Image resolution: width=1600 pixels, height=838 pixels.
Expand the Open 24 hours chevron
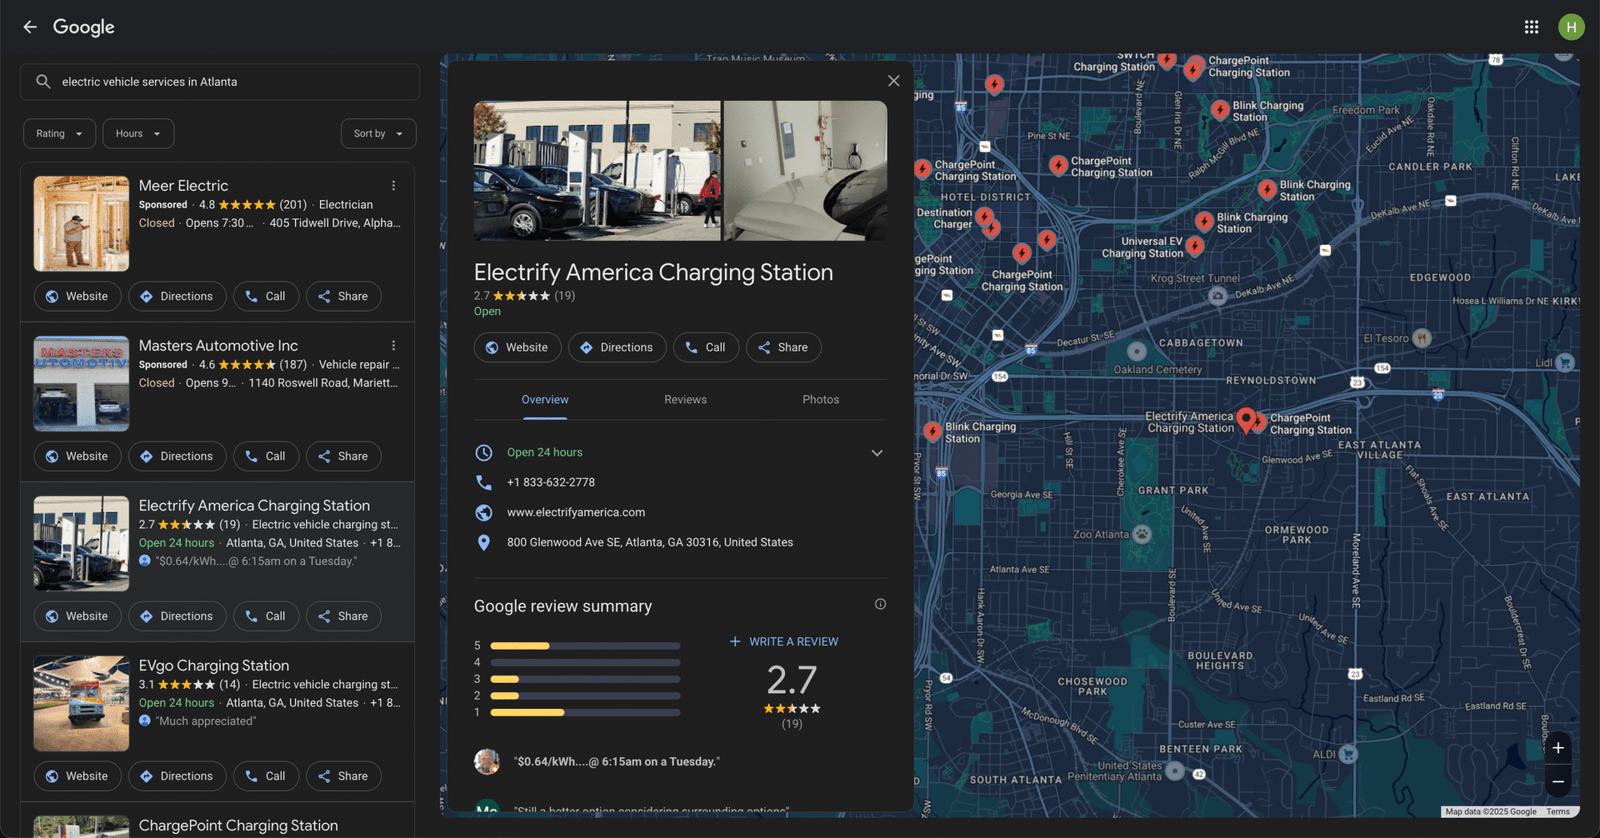coord(877,453)
